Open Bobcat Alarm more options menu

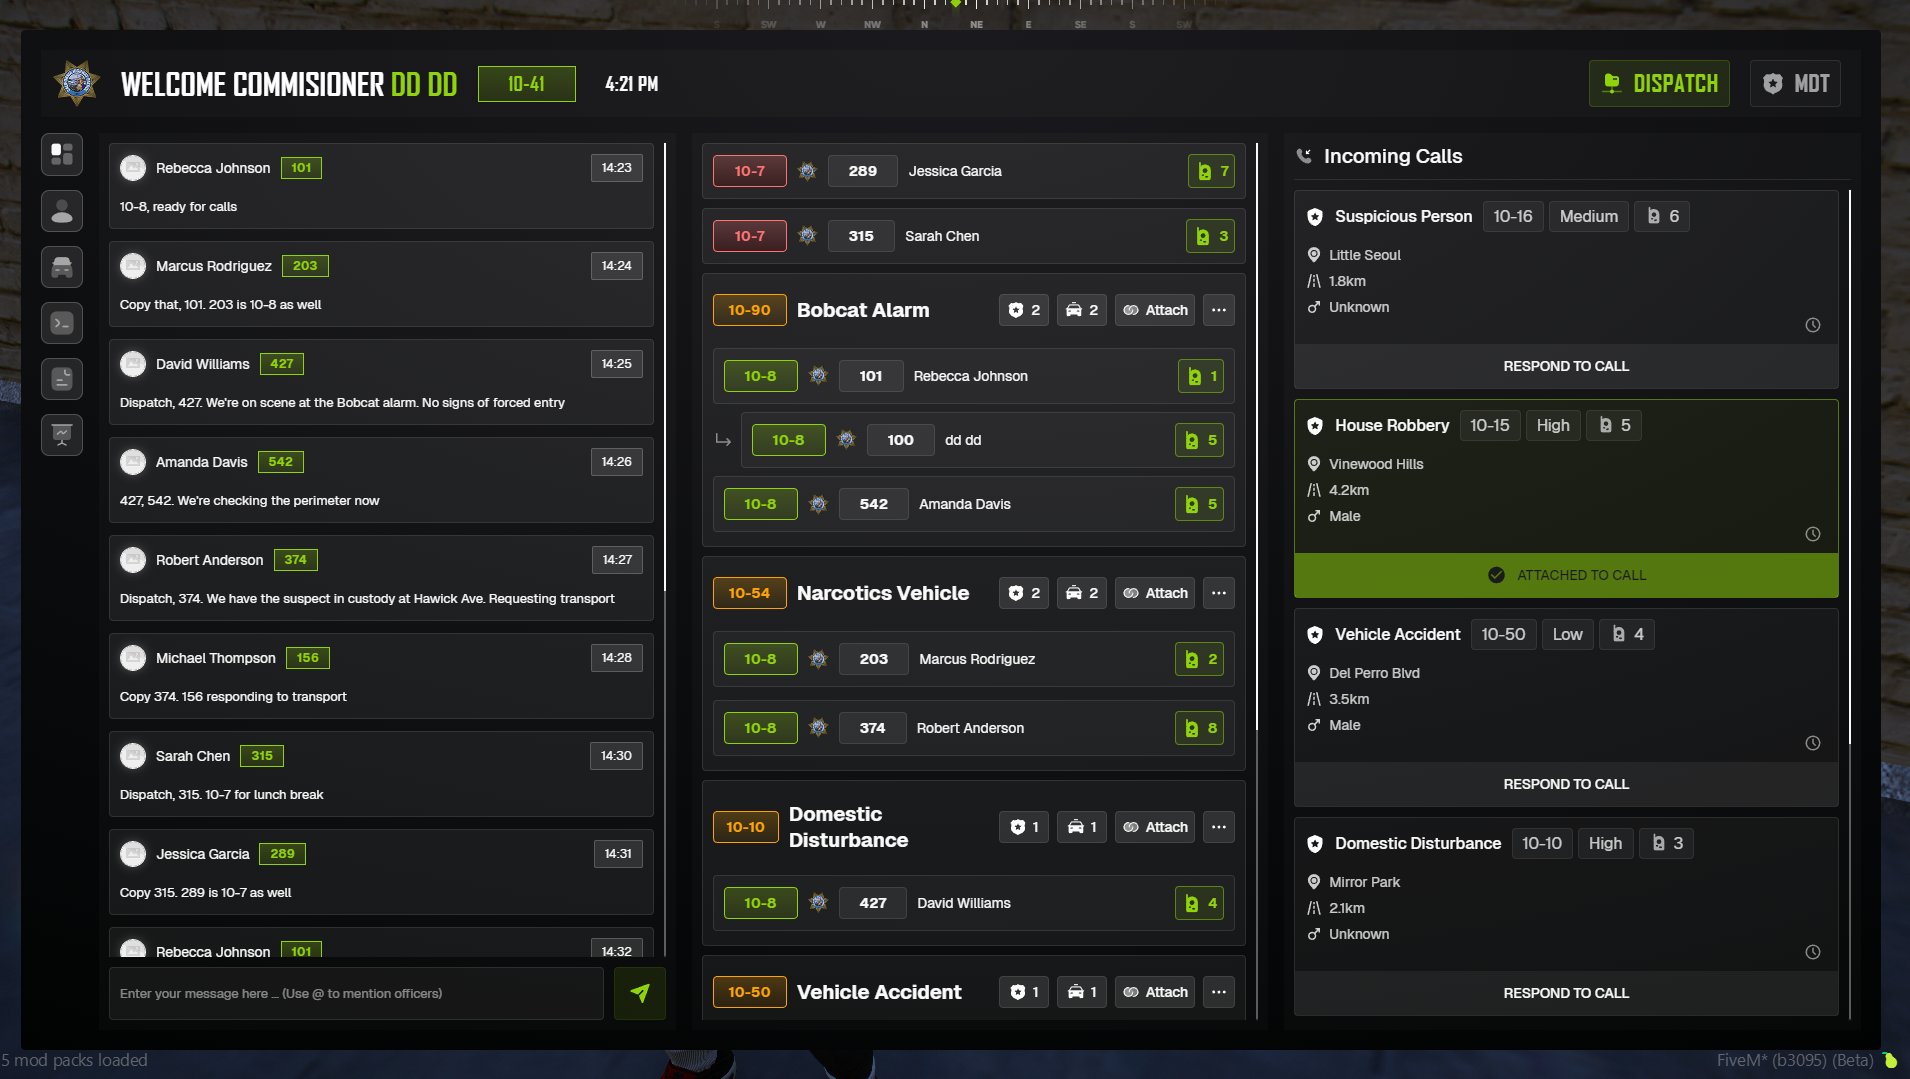[1218, 310]
